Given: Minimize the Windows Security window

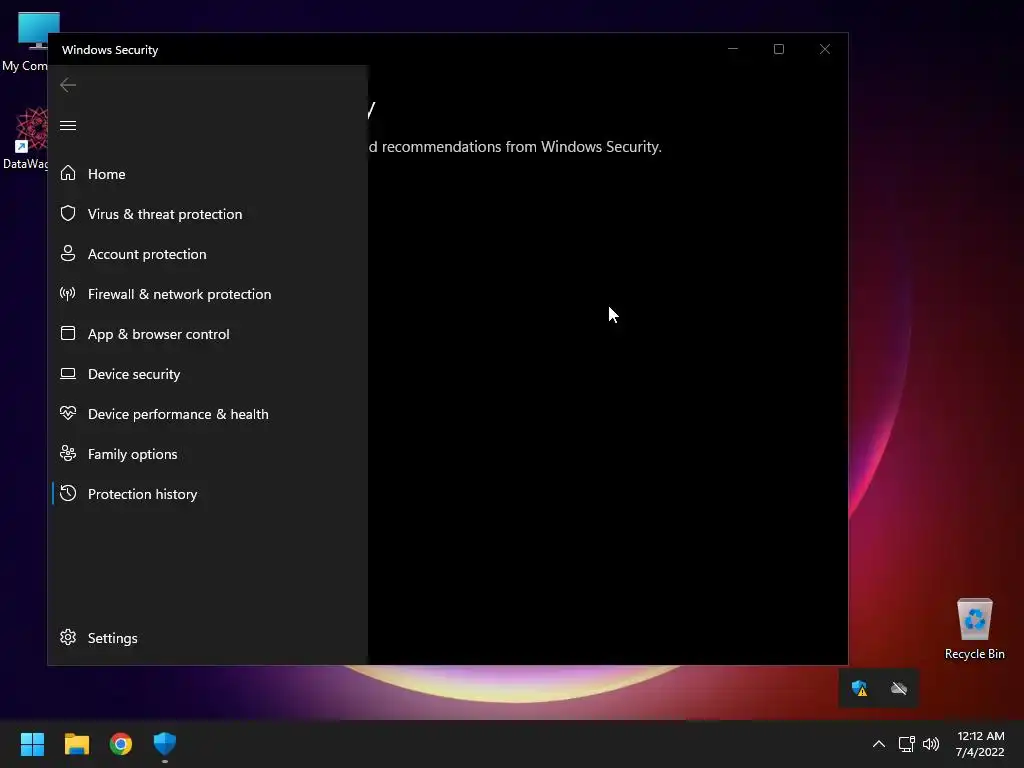Looking at the screenshot, I should pyautogui.click(x=733, y=49).
